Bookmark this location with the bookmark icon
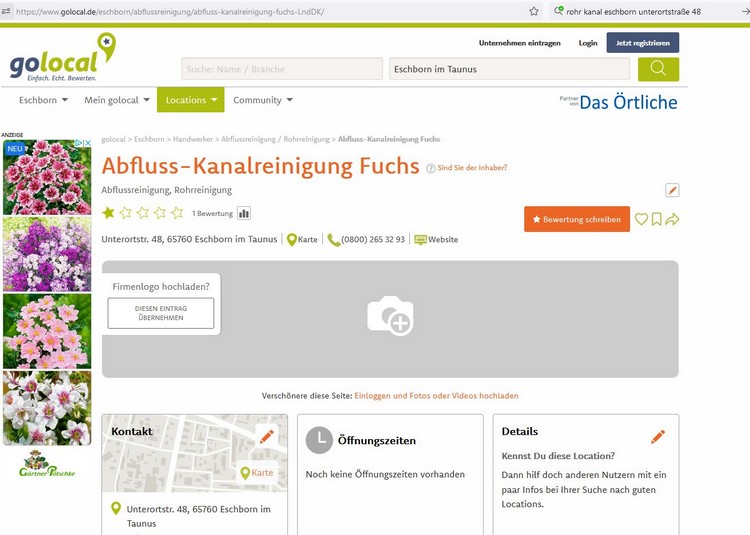The width and height of the screenshot is (750, 535). pyautogui.click(x=656, y=219)
